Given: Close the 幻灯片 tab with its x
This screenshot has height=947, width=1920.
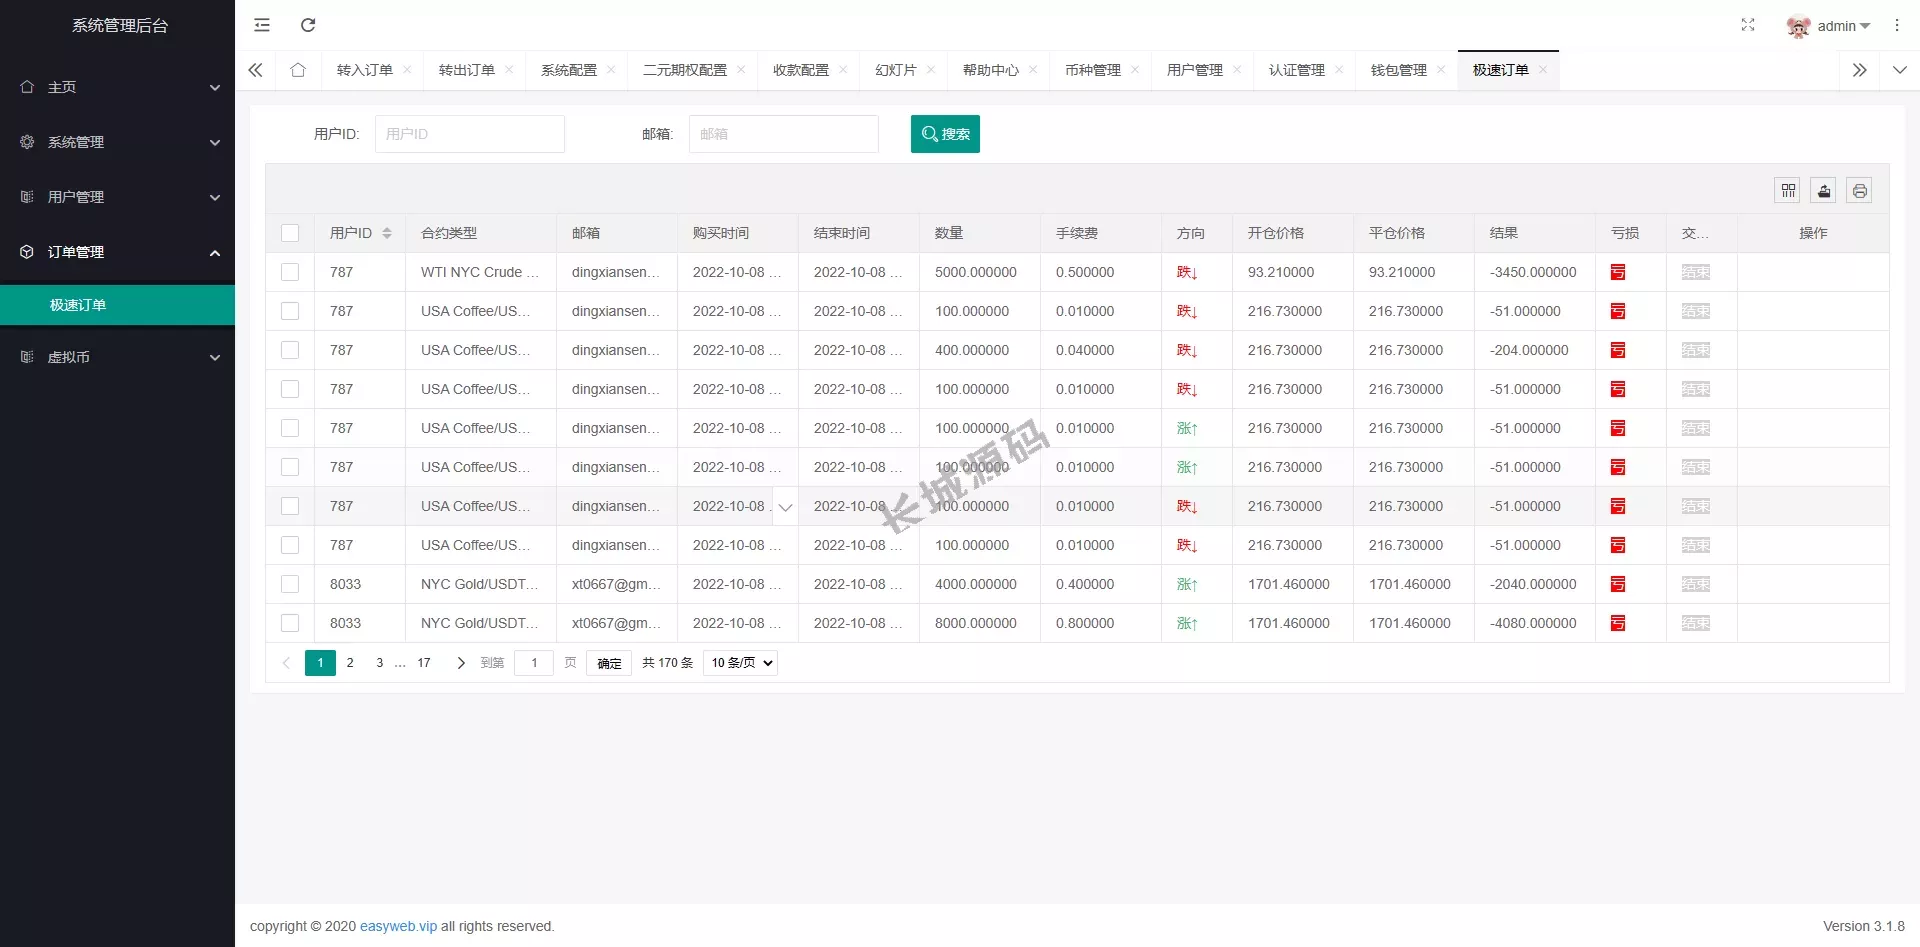Looking at the screenshot, I should 931,70.
